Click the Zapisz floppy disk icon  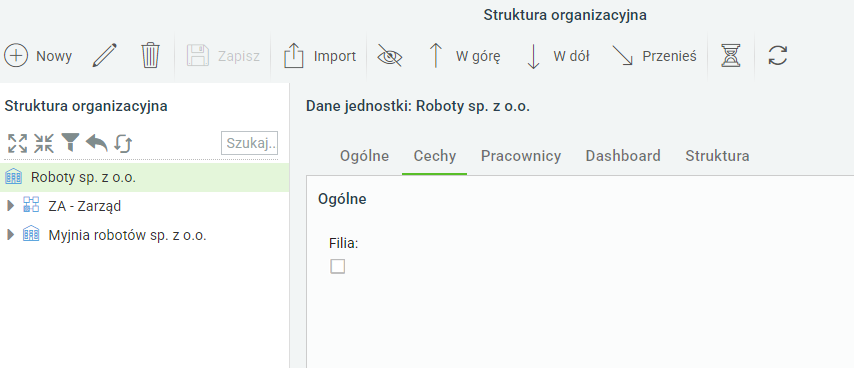198,56
